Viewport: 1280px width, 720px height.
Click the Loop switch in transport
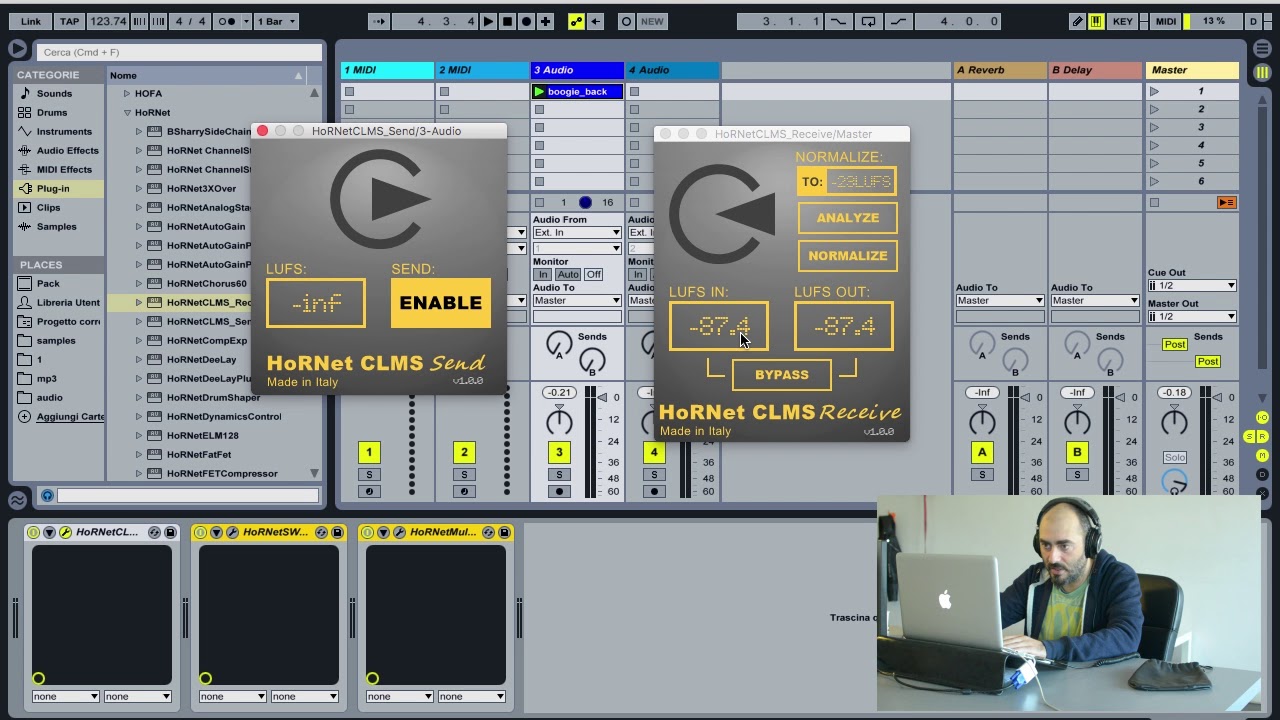coord(868,21)
